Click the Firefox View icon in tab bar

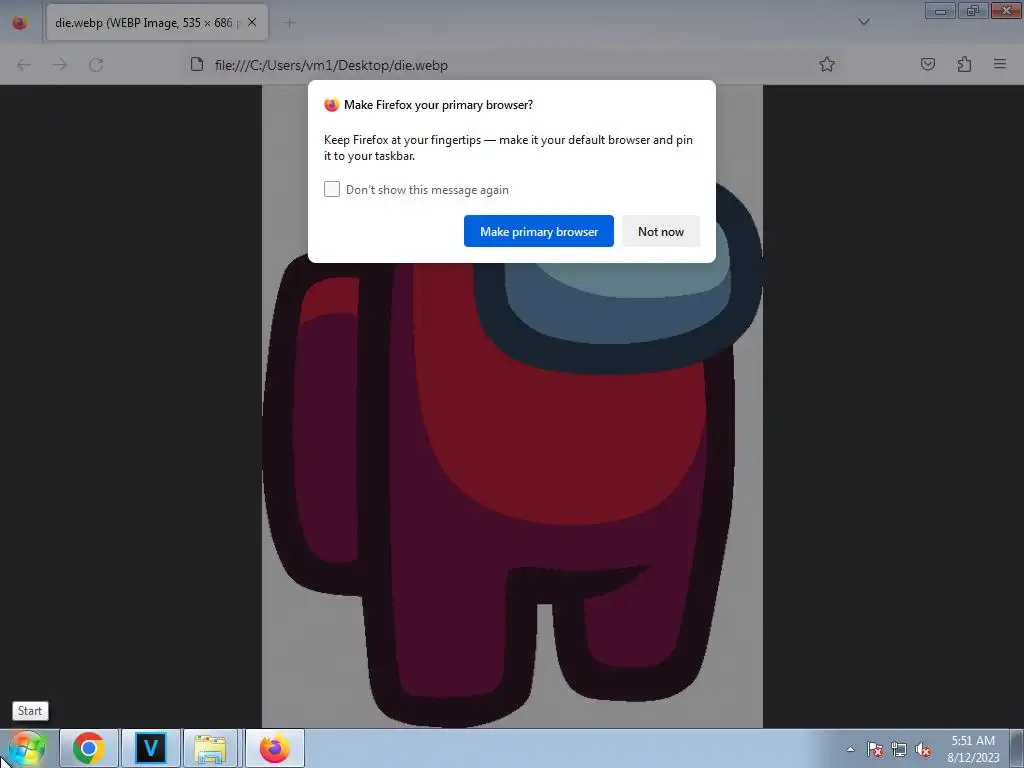click(20, 23)
